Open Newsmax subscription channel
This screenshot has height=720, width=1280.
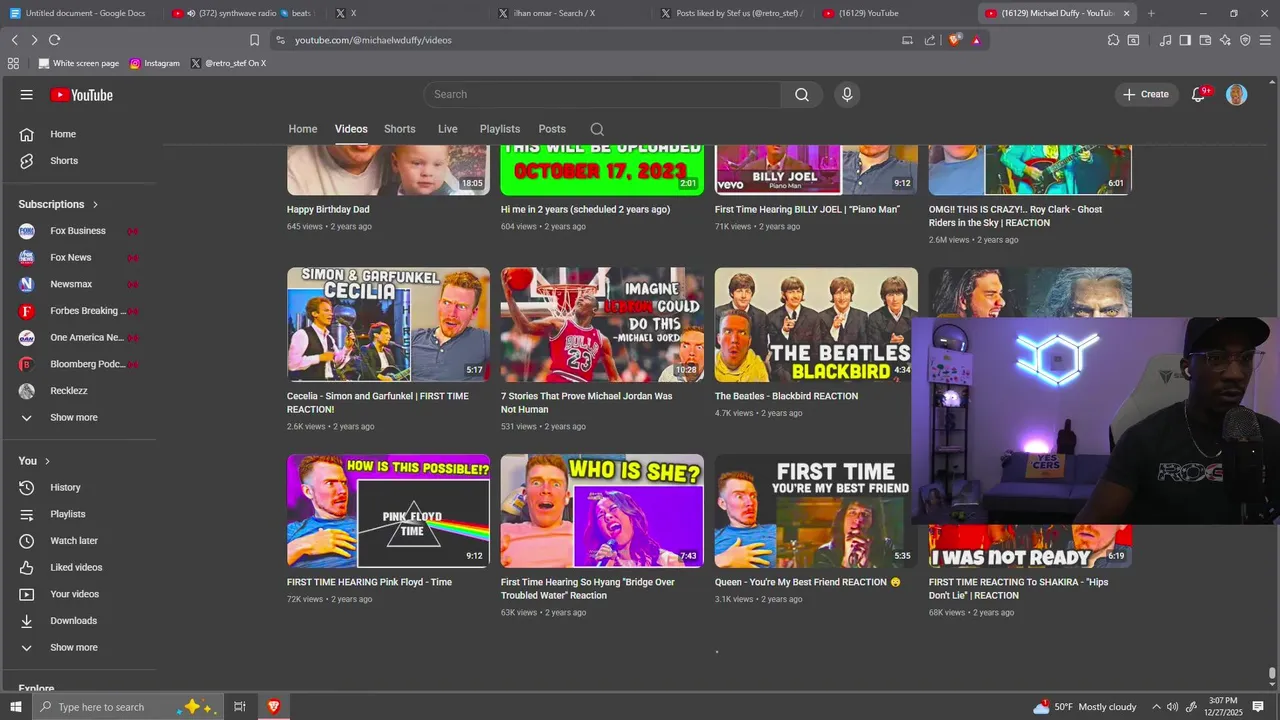pyautogui.click(x=71, y=284)
